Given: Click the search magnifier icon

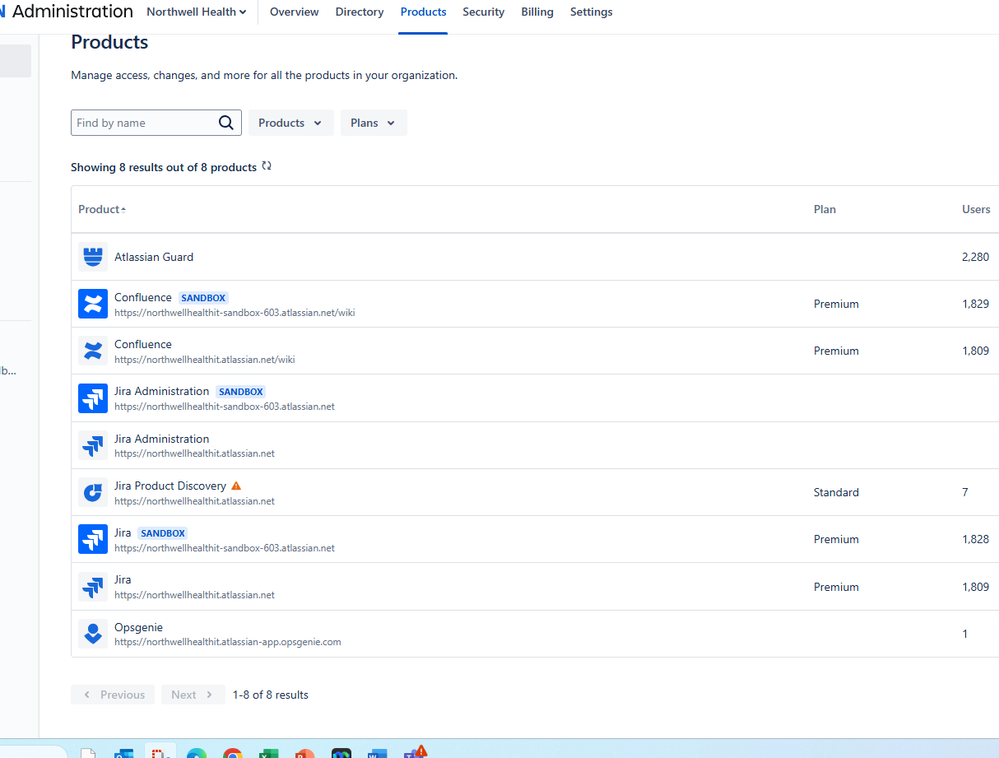Looking at the screenshot, I should click(x=226, y=122).
